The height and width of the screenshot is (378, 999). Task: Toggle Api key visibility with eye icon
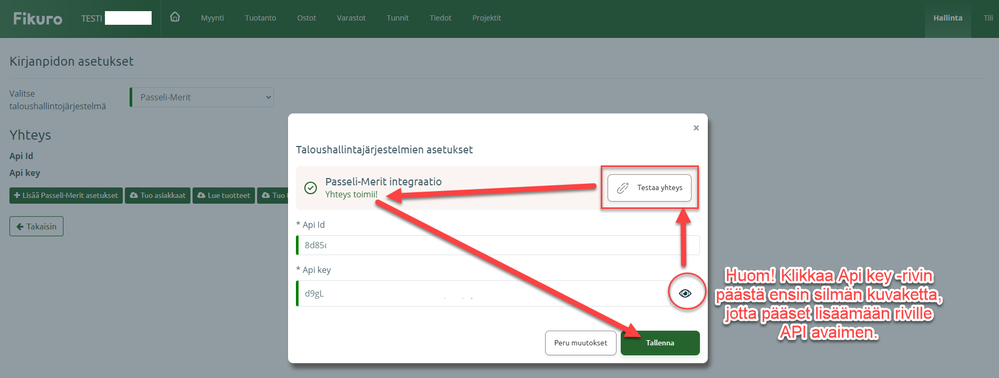tap(686, 293)
